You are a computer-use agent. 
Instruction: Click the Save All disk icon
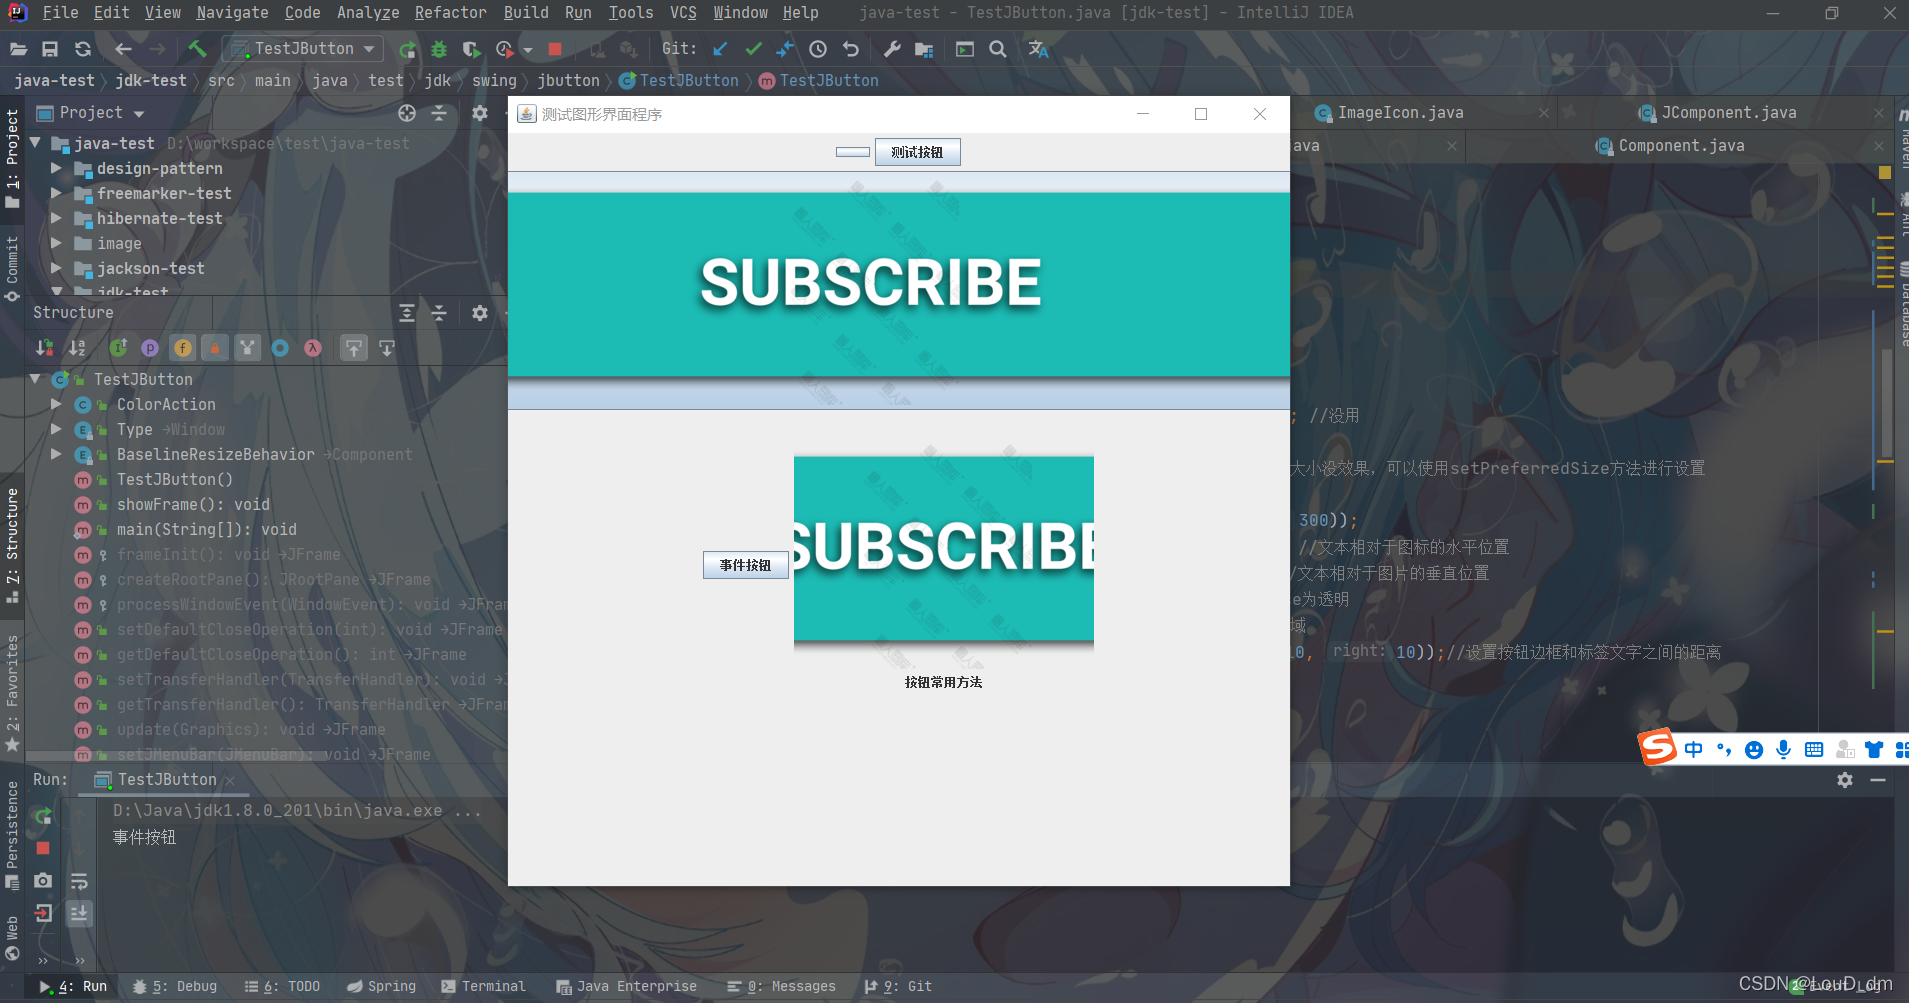50,49
